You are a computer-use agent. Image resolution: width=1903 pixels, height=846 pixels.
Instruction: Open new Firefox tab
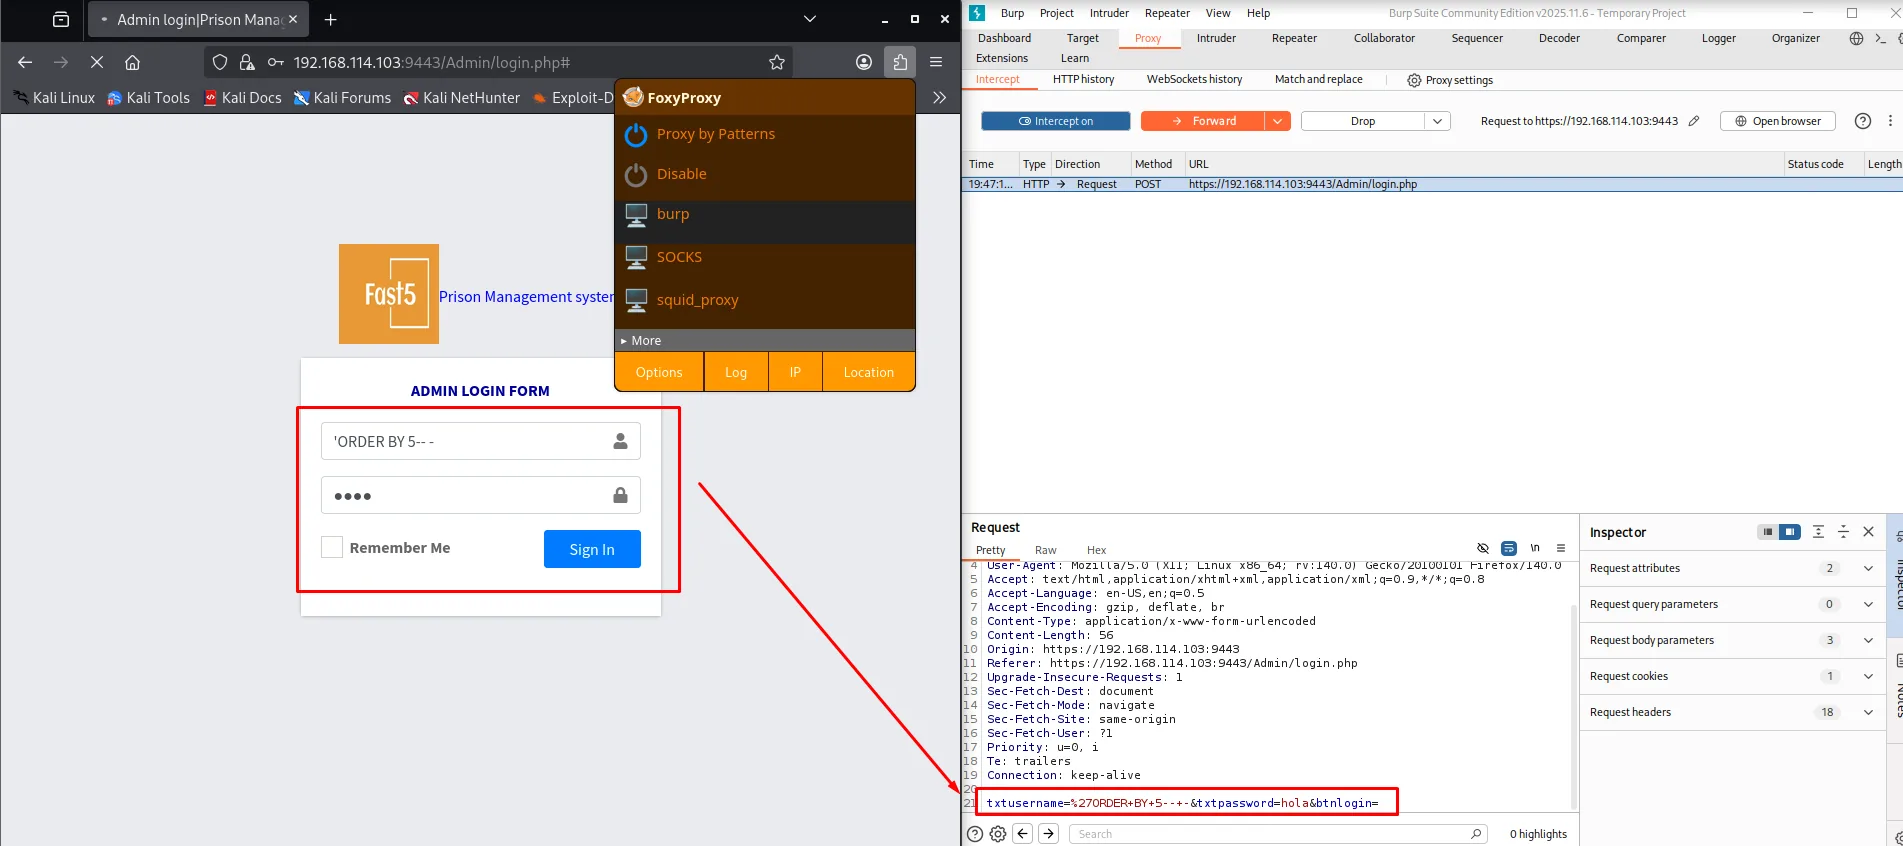pos(331,19)
